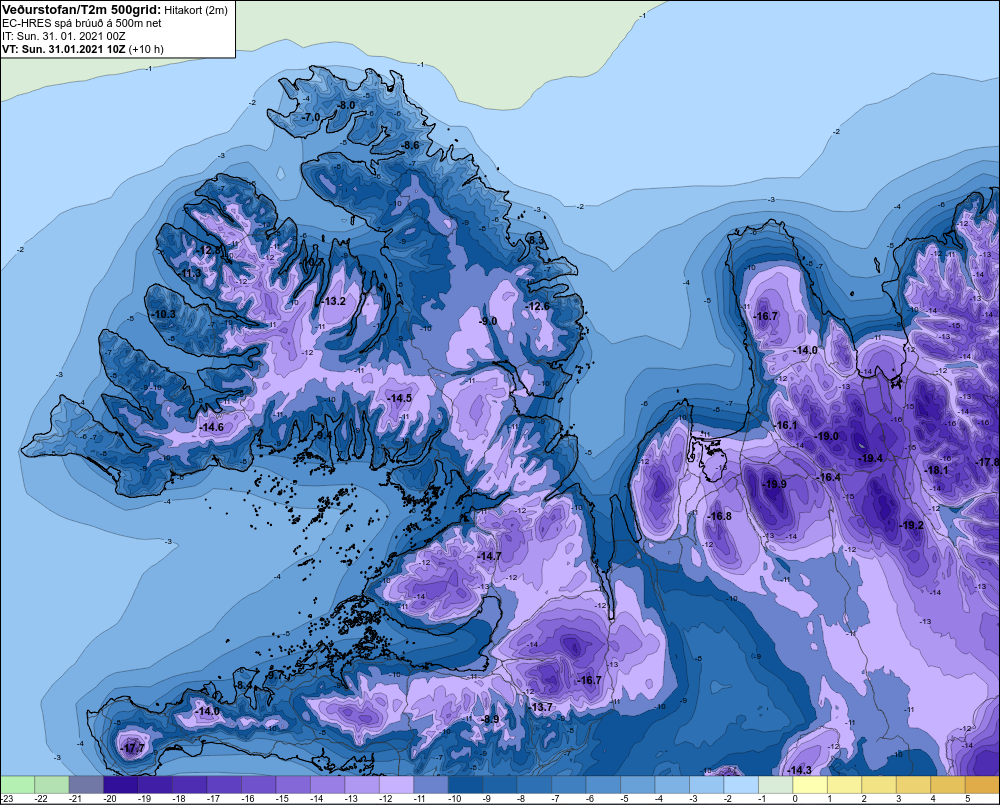This screenshot has height=805, width=1000.
Task: Click the dark purple legend swatch labelled -20
Action: (x=121, y=785)
